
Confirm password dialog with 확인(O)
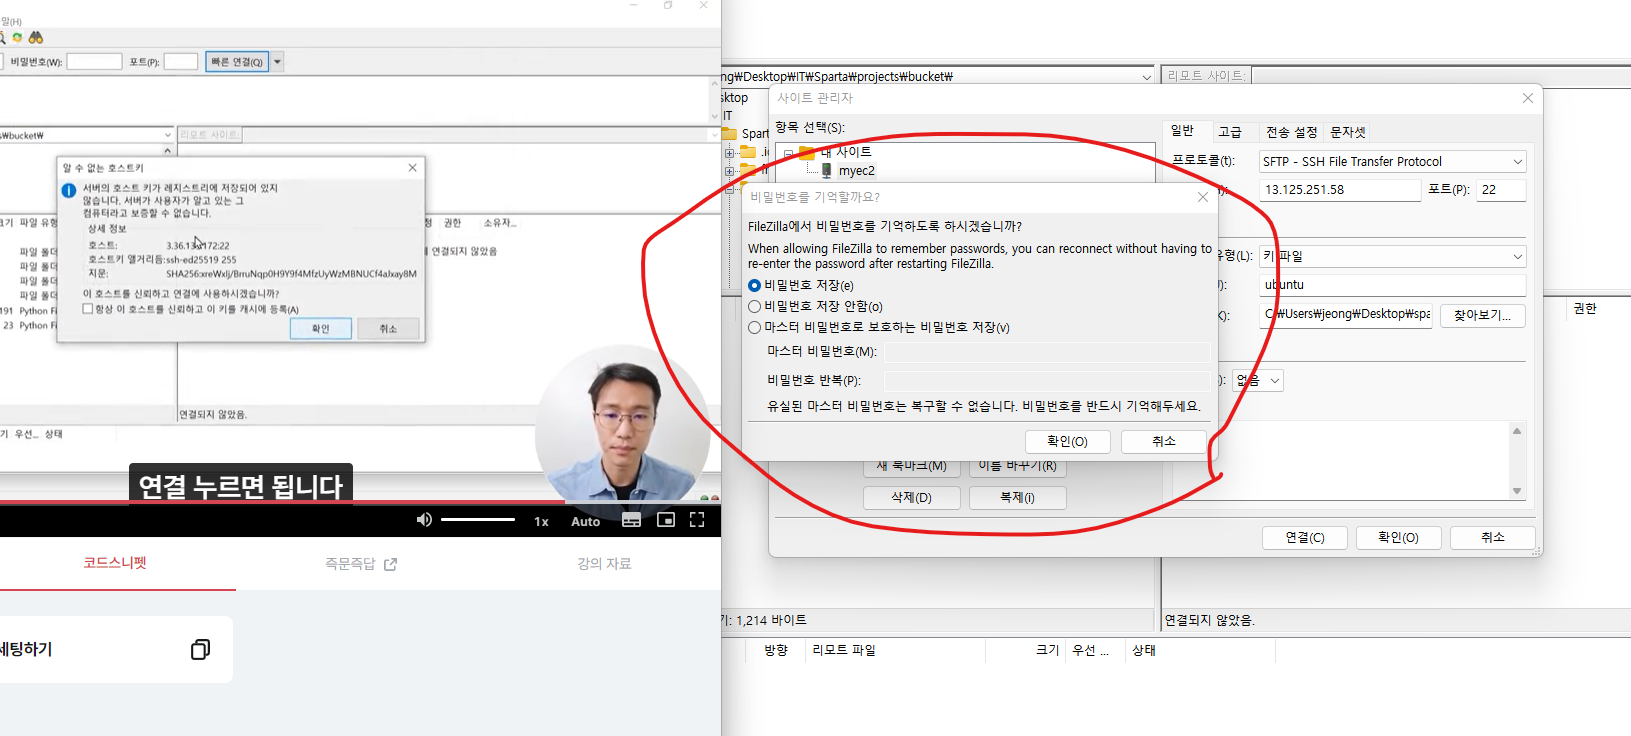click(x=1067, y=442)
